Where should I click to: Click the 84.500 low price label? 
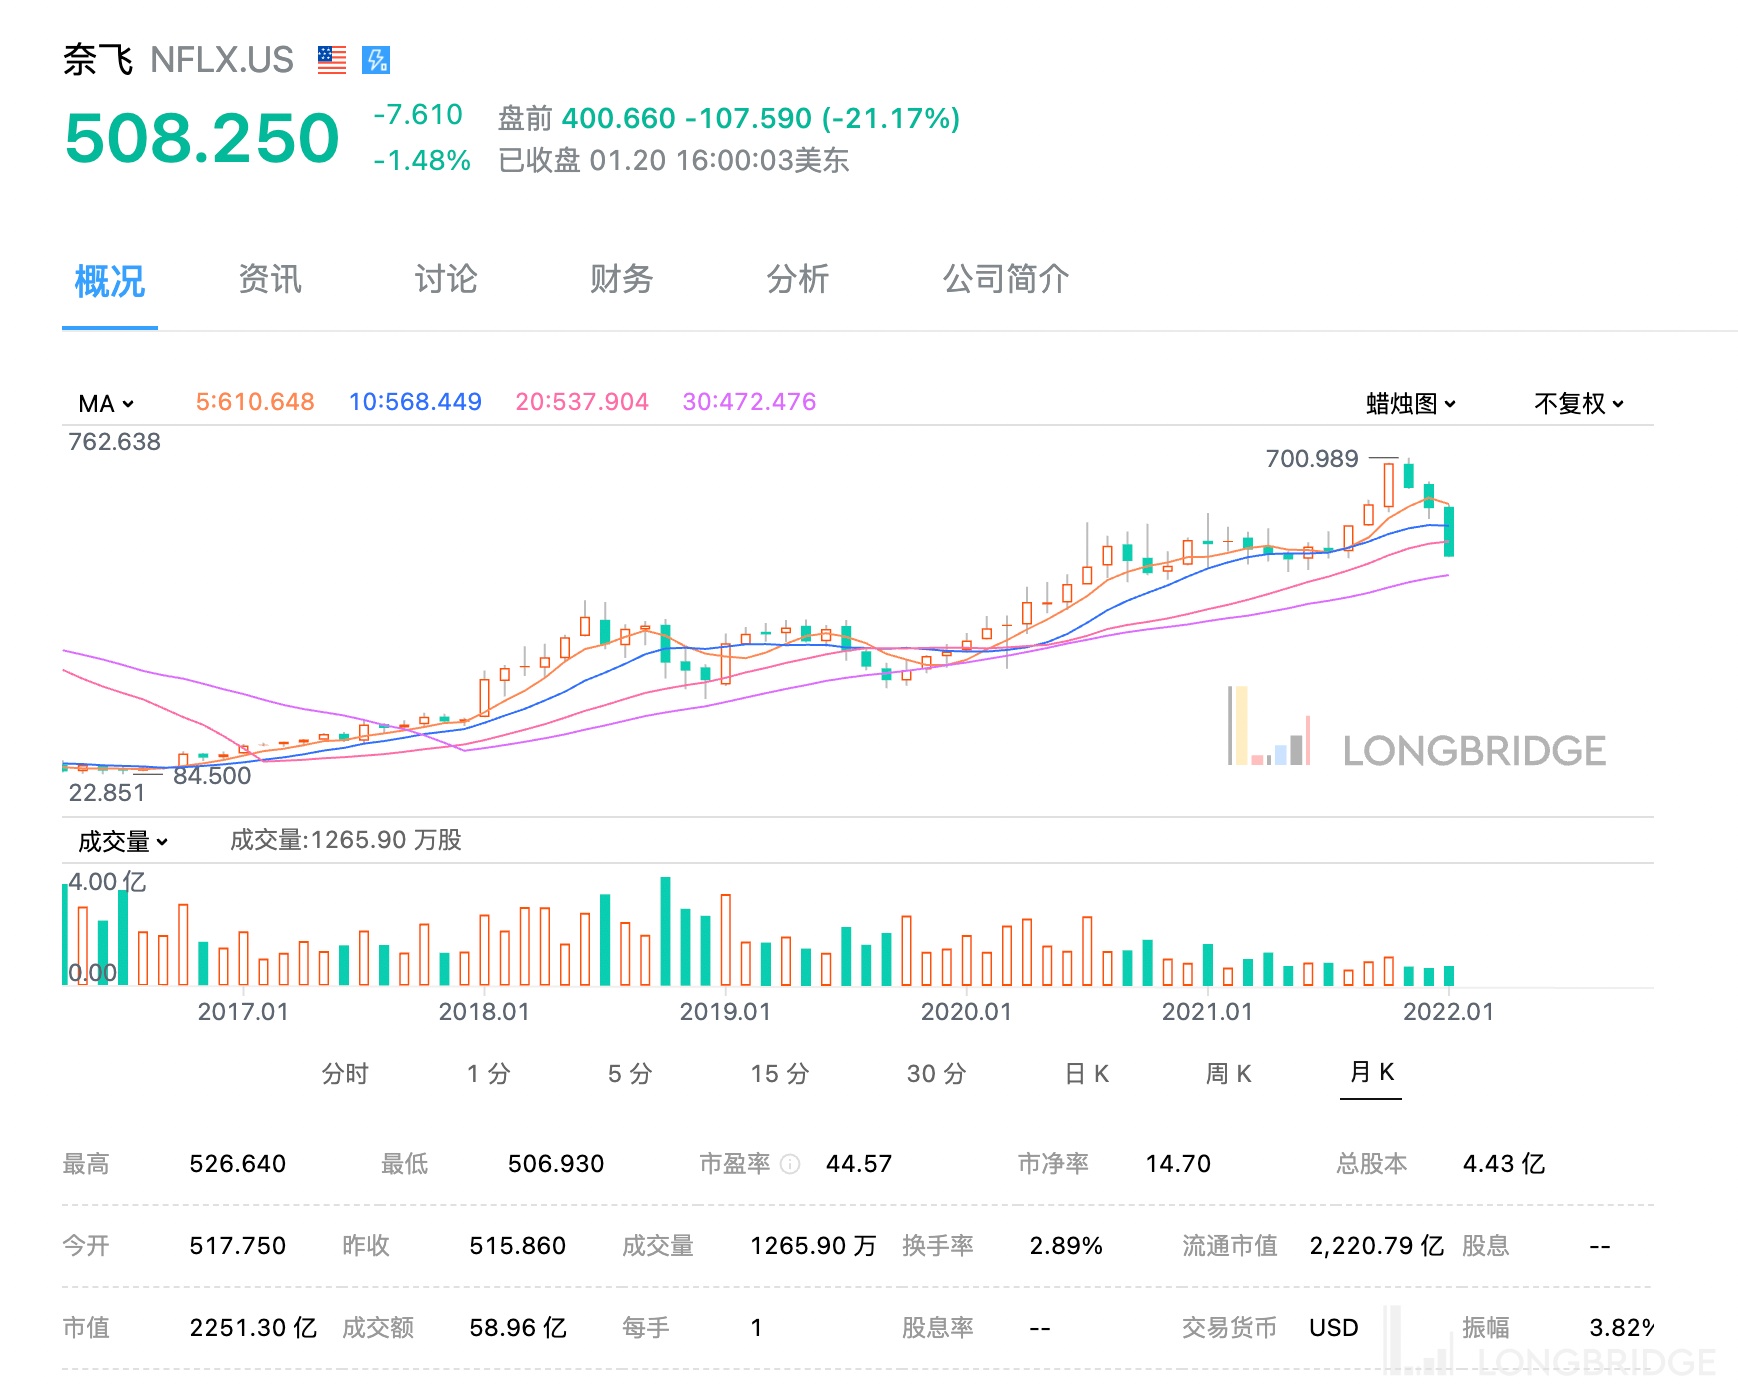[212, 776]
